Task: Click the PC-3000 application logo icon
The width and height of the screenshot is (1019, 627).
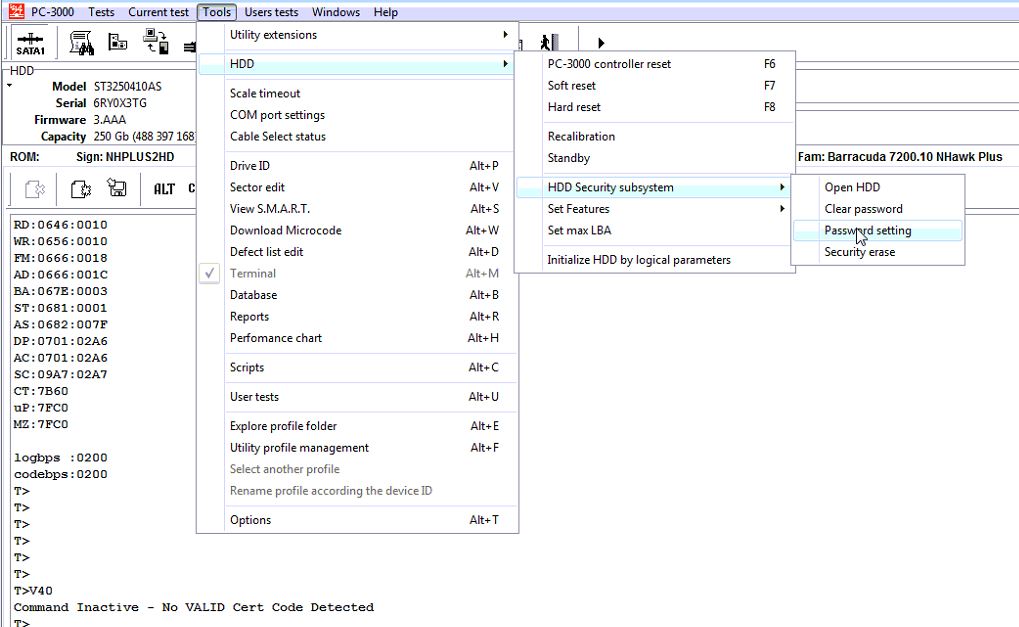Action: click(16, 11)
